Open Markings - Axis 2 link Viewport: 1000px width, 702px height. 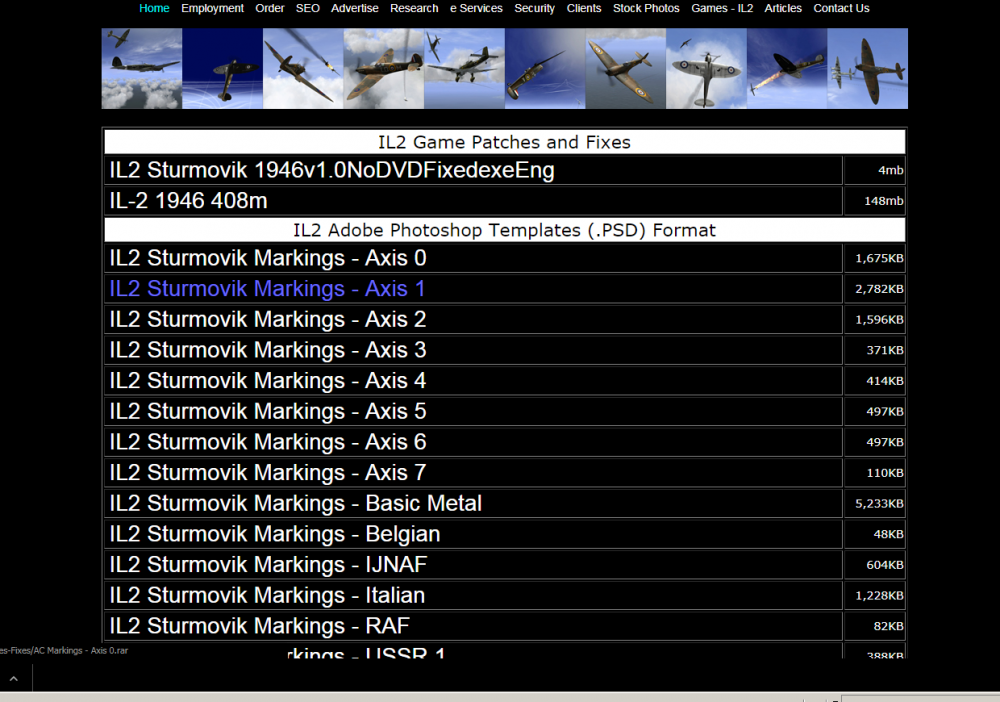[x=268, y=319]
